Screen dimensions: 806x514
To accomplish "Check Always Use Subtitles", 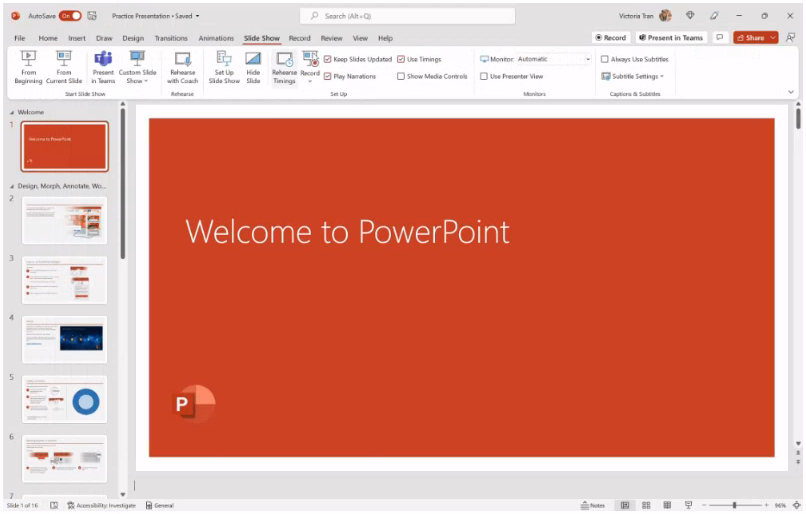I will click(604, 59).
